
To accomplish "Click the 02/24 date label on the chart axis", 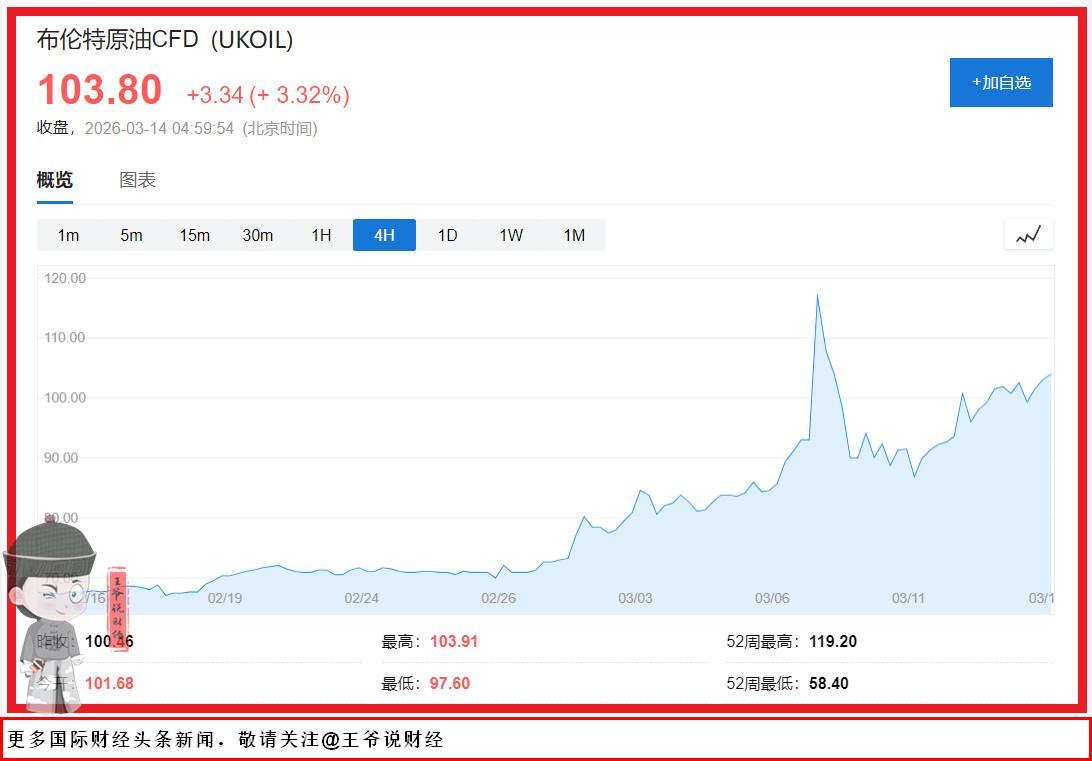I will (361, 598).
